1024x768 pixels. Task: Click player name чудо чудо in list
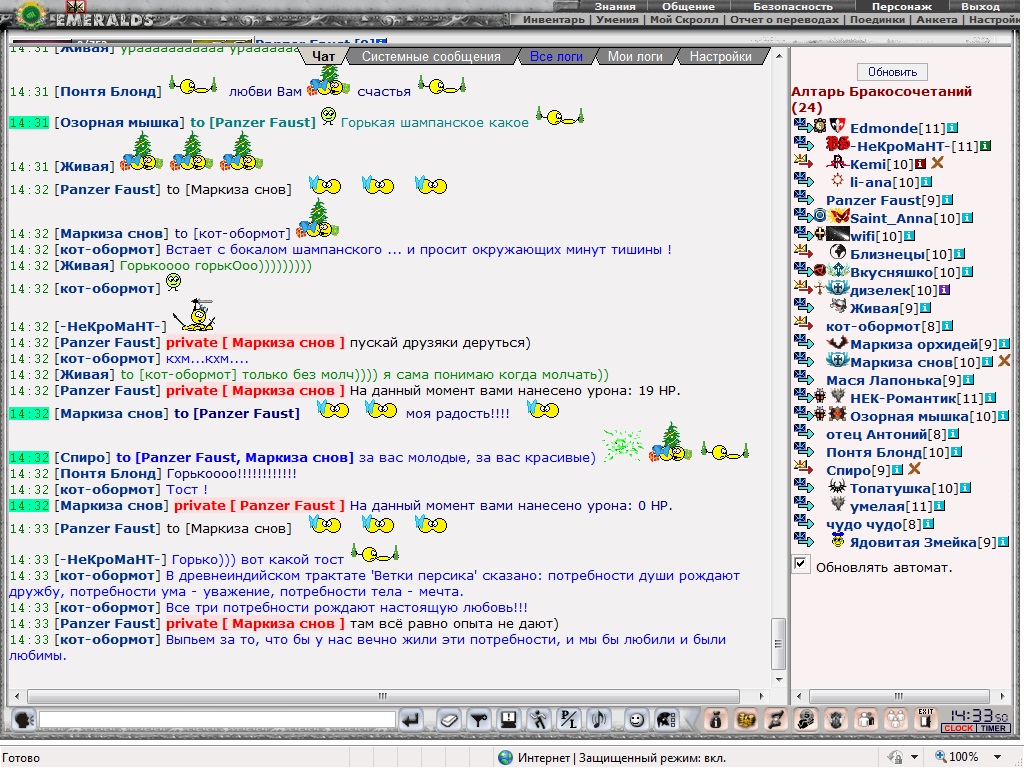click(865, 524)
